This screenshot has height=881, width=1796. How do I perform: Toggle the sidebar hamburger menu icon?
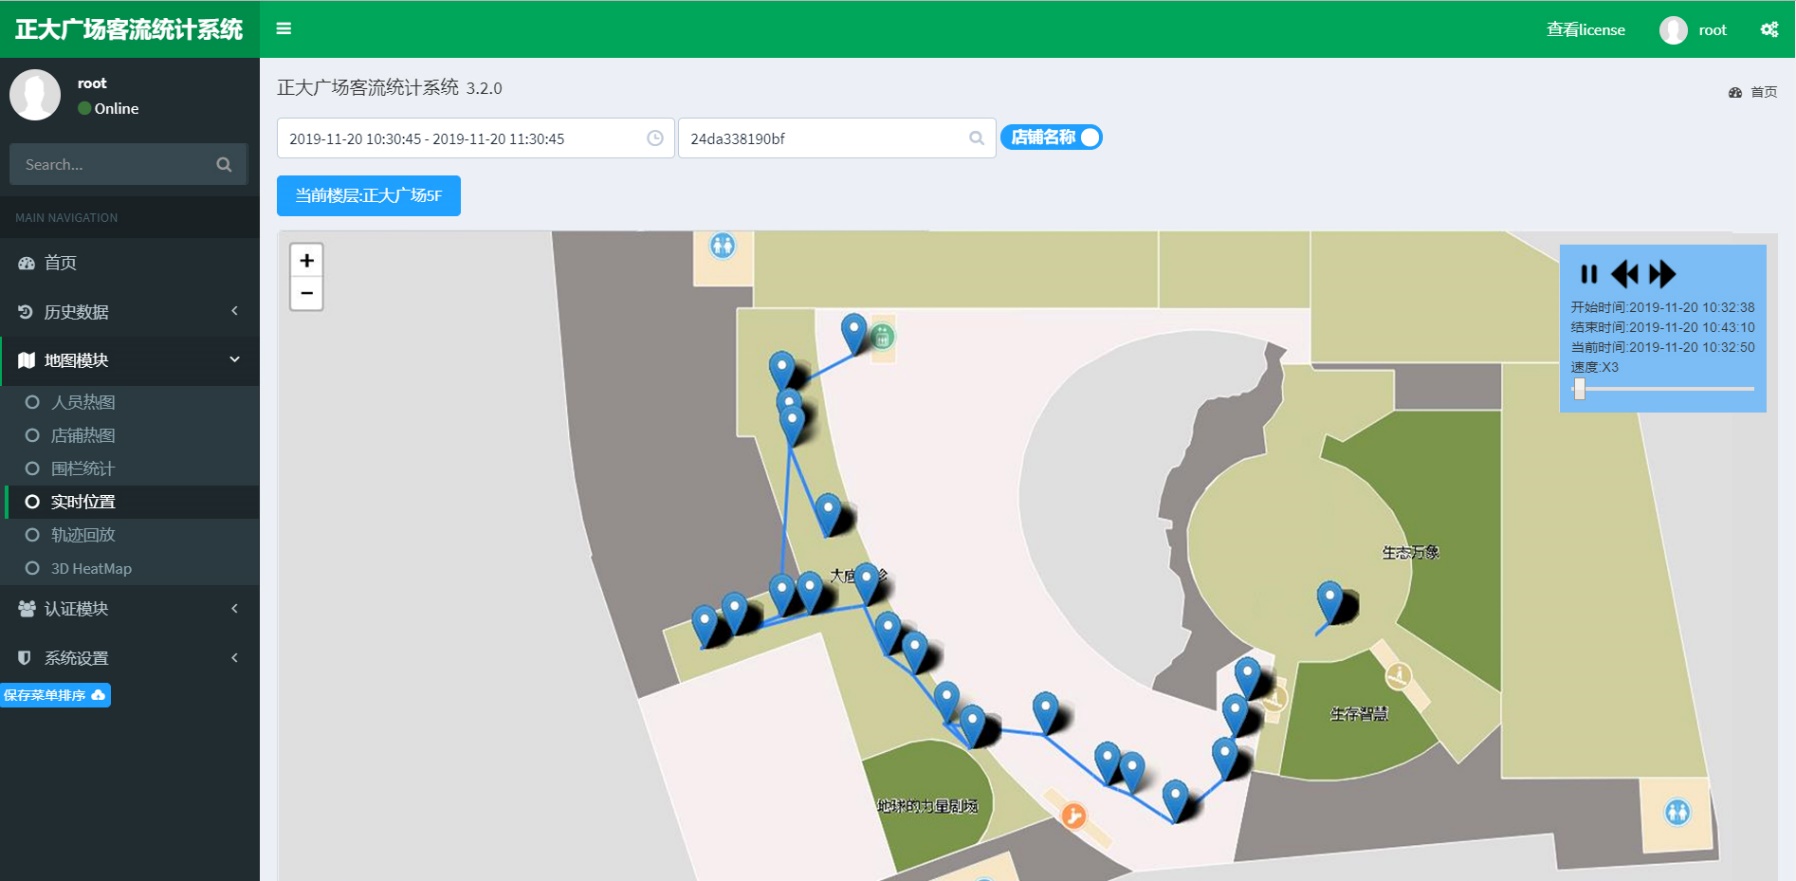(284, 29)
